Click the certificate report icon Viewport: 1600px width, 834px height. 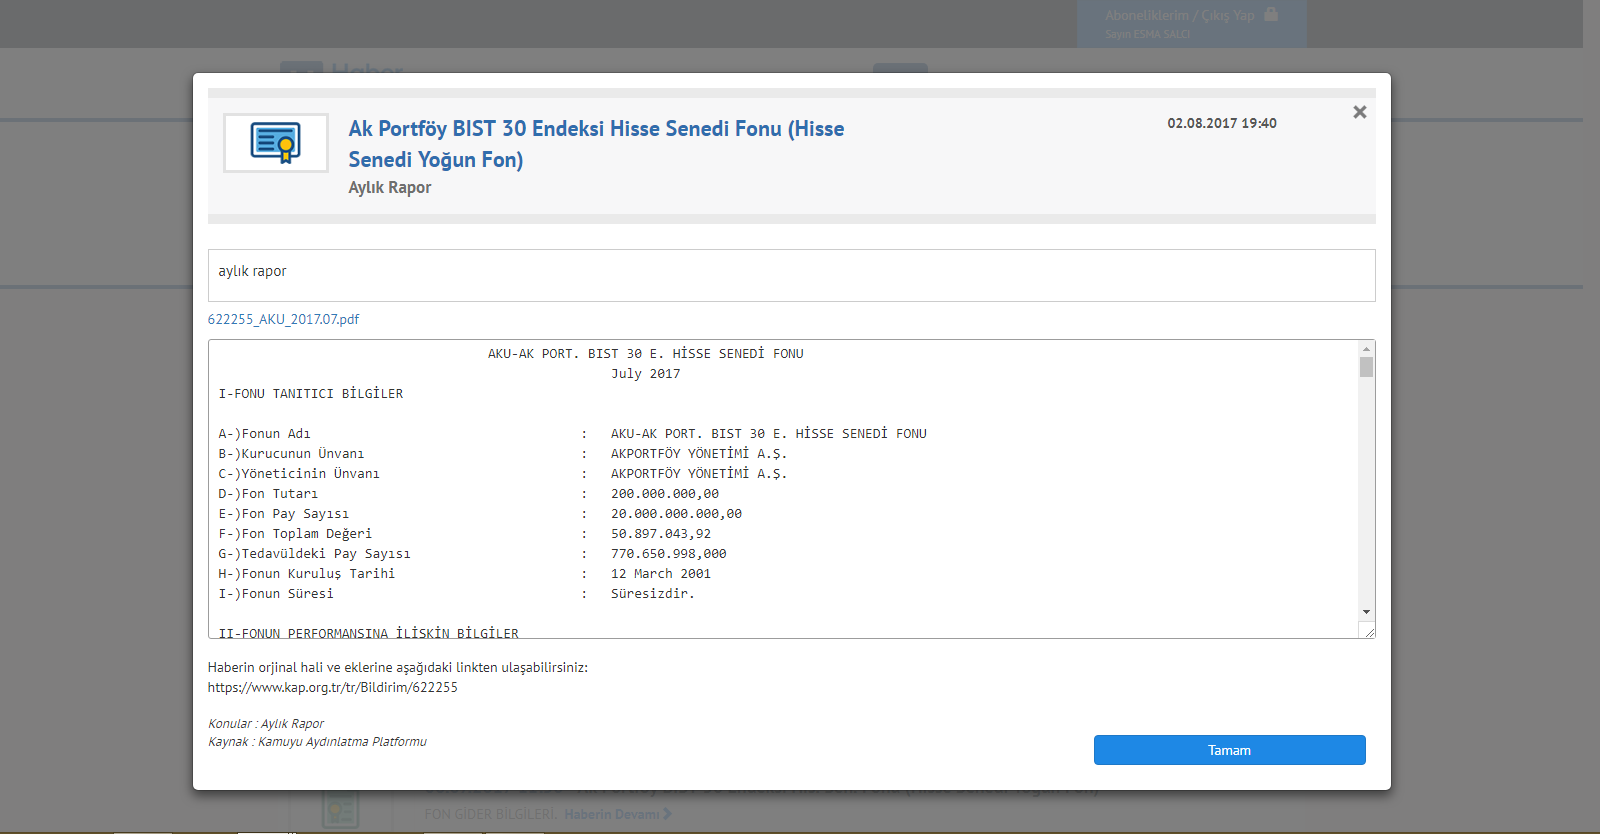pos(276,143)
